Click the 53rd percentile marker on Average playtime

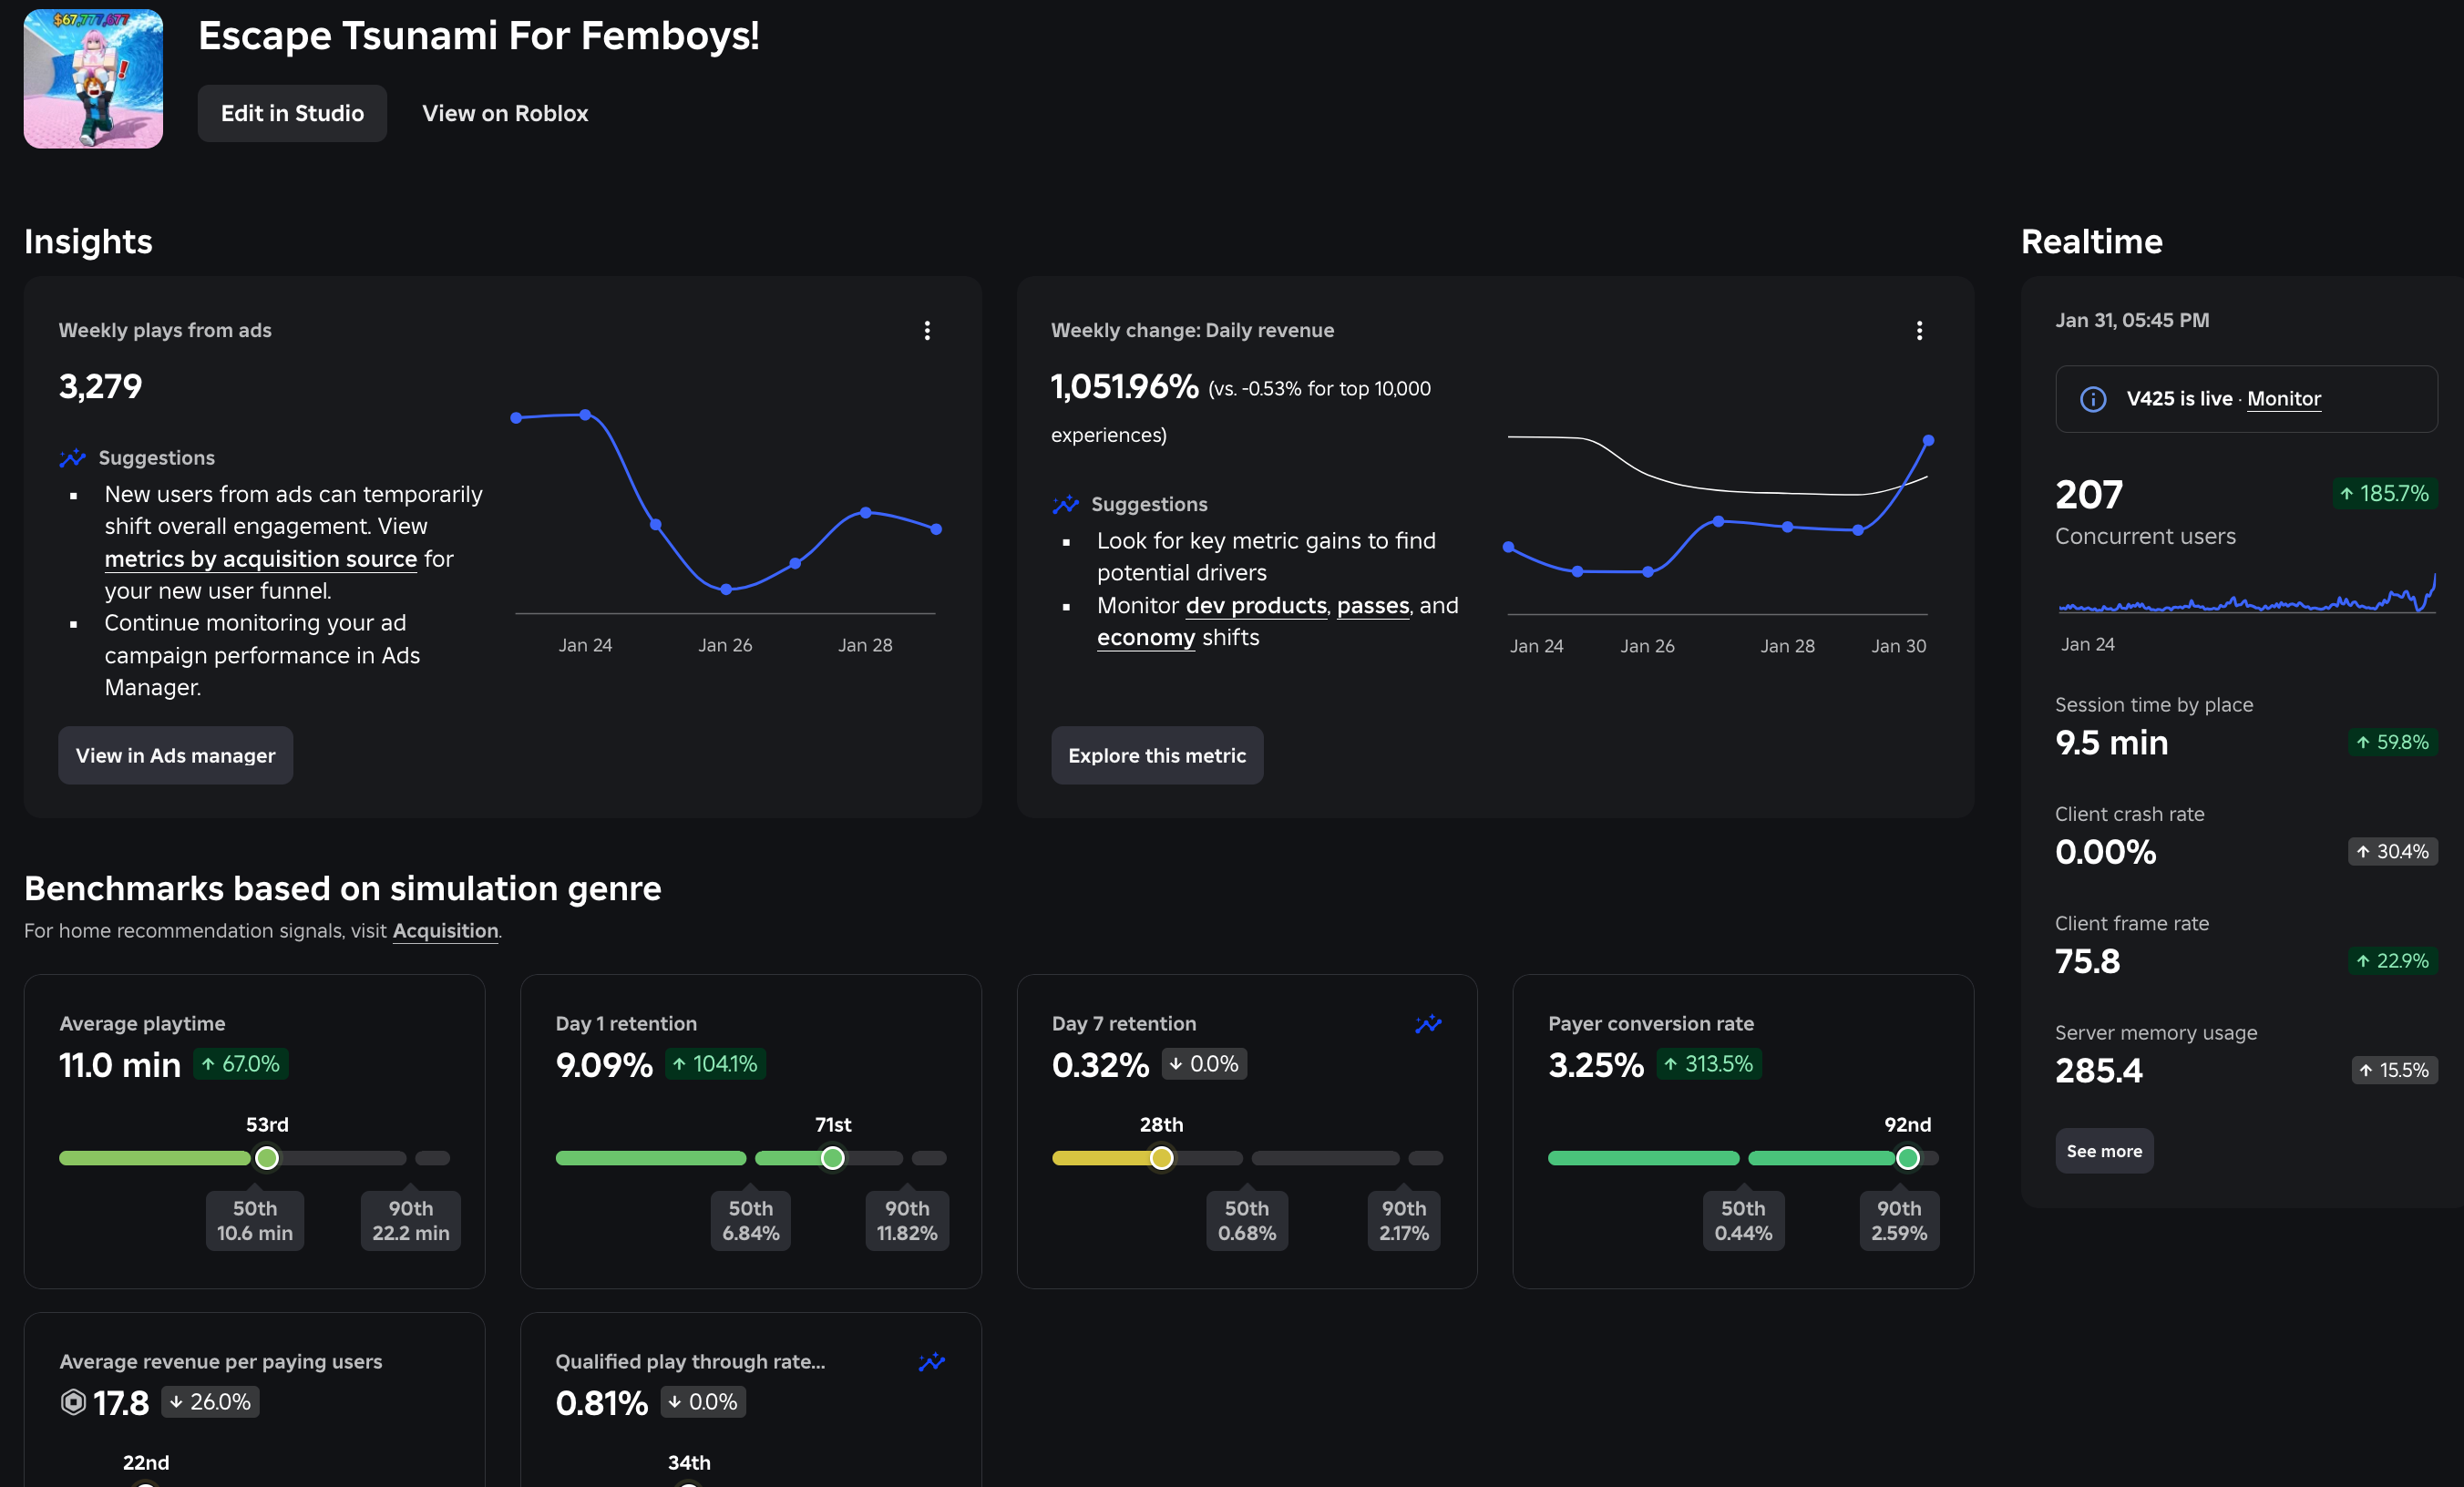tap(267, 1158)
